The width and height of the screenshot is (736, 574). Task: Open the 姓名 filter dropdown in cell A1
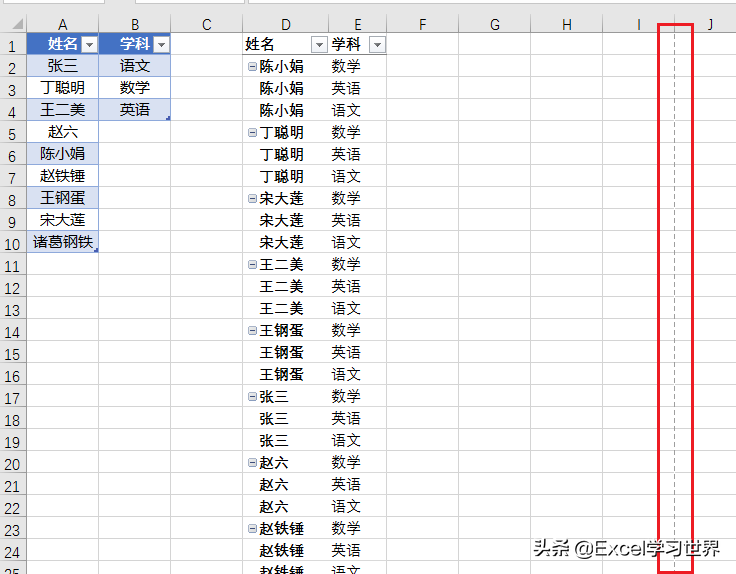point(89,45)
